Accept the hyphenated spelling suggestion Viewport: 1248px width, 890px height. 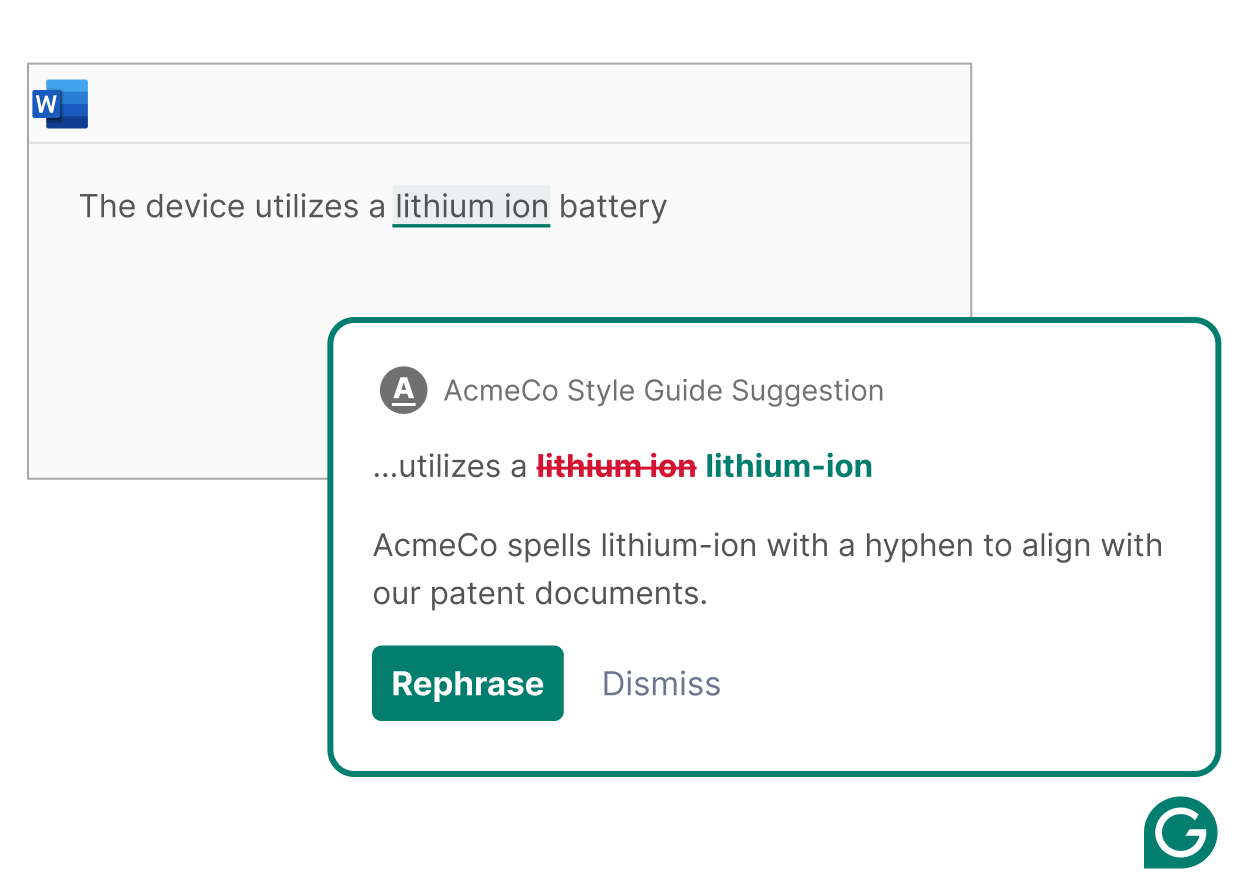(x=467, y=683)
